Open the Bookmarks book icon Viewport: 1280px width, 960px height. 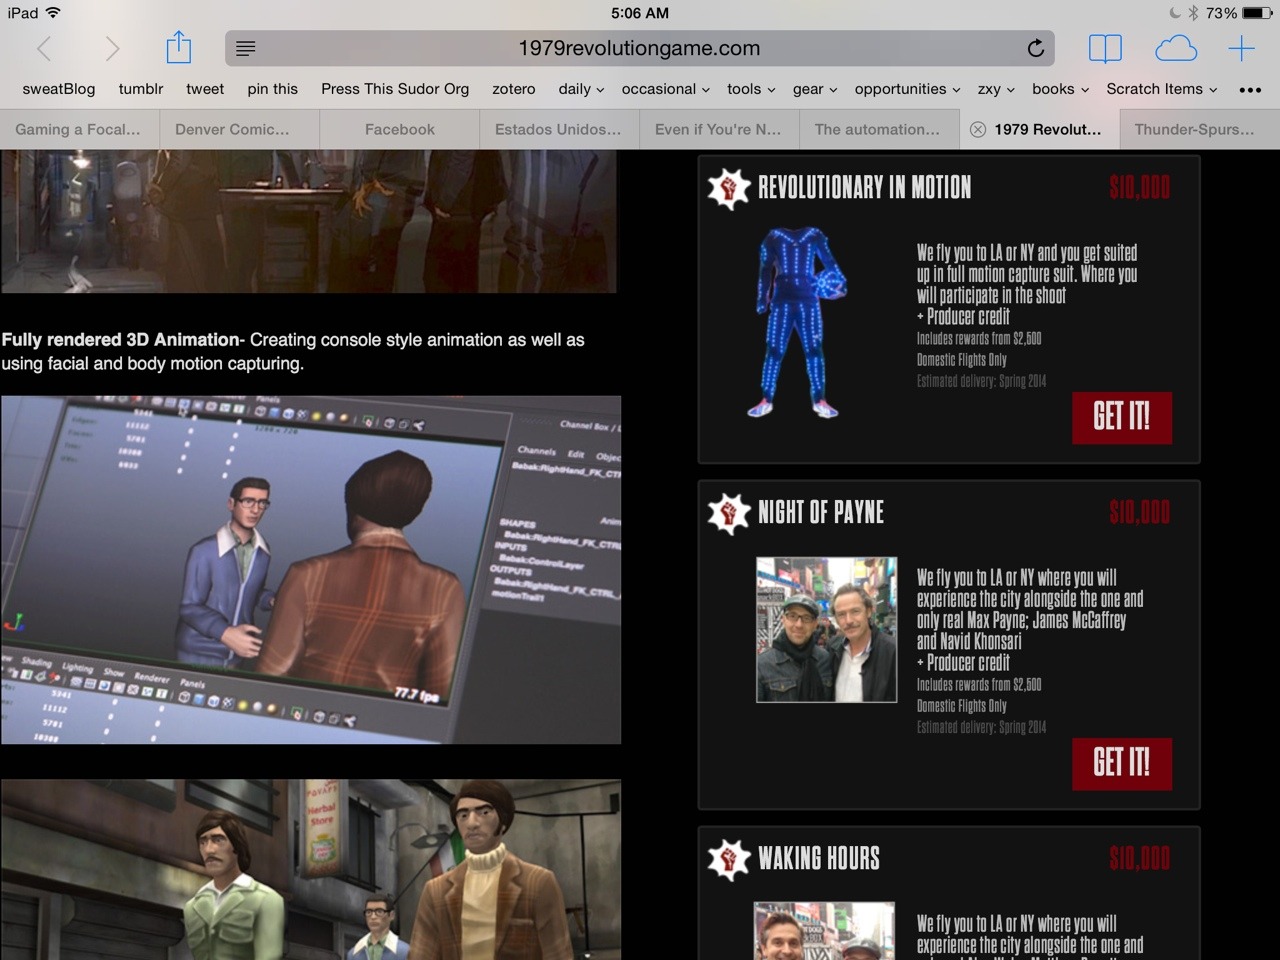coord(1105,48)
